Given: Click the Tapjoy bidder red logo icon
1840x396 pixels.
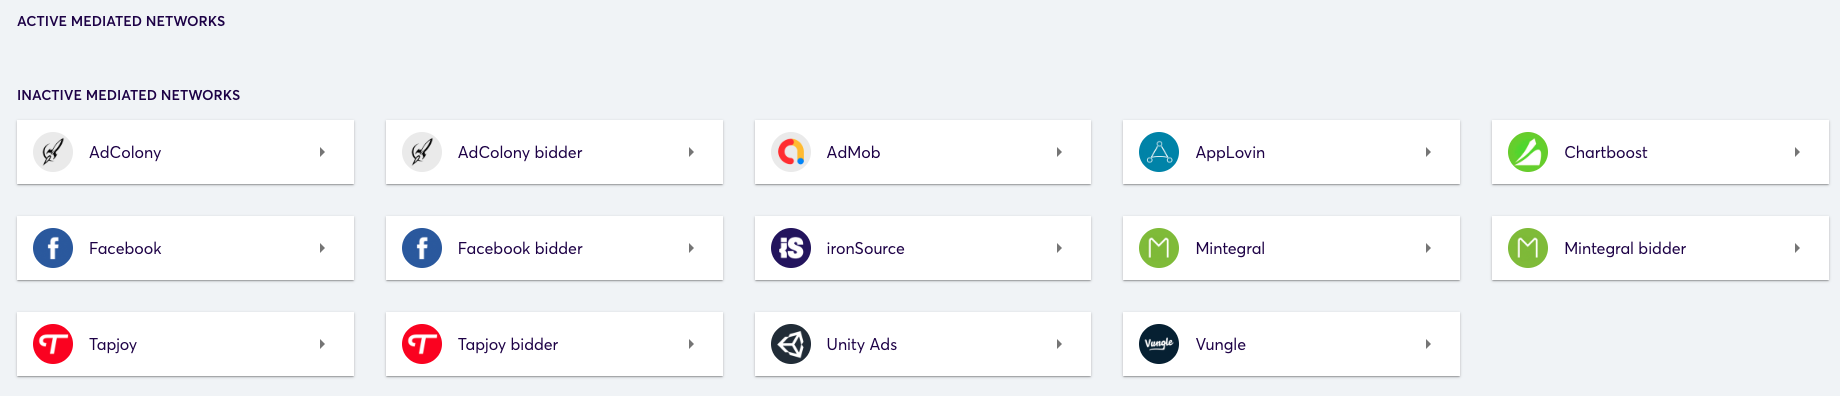Looking at the screenshot, I should click(x=422, y=344).
